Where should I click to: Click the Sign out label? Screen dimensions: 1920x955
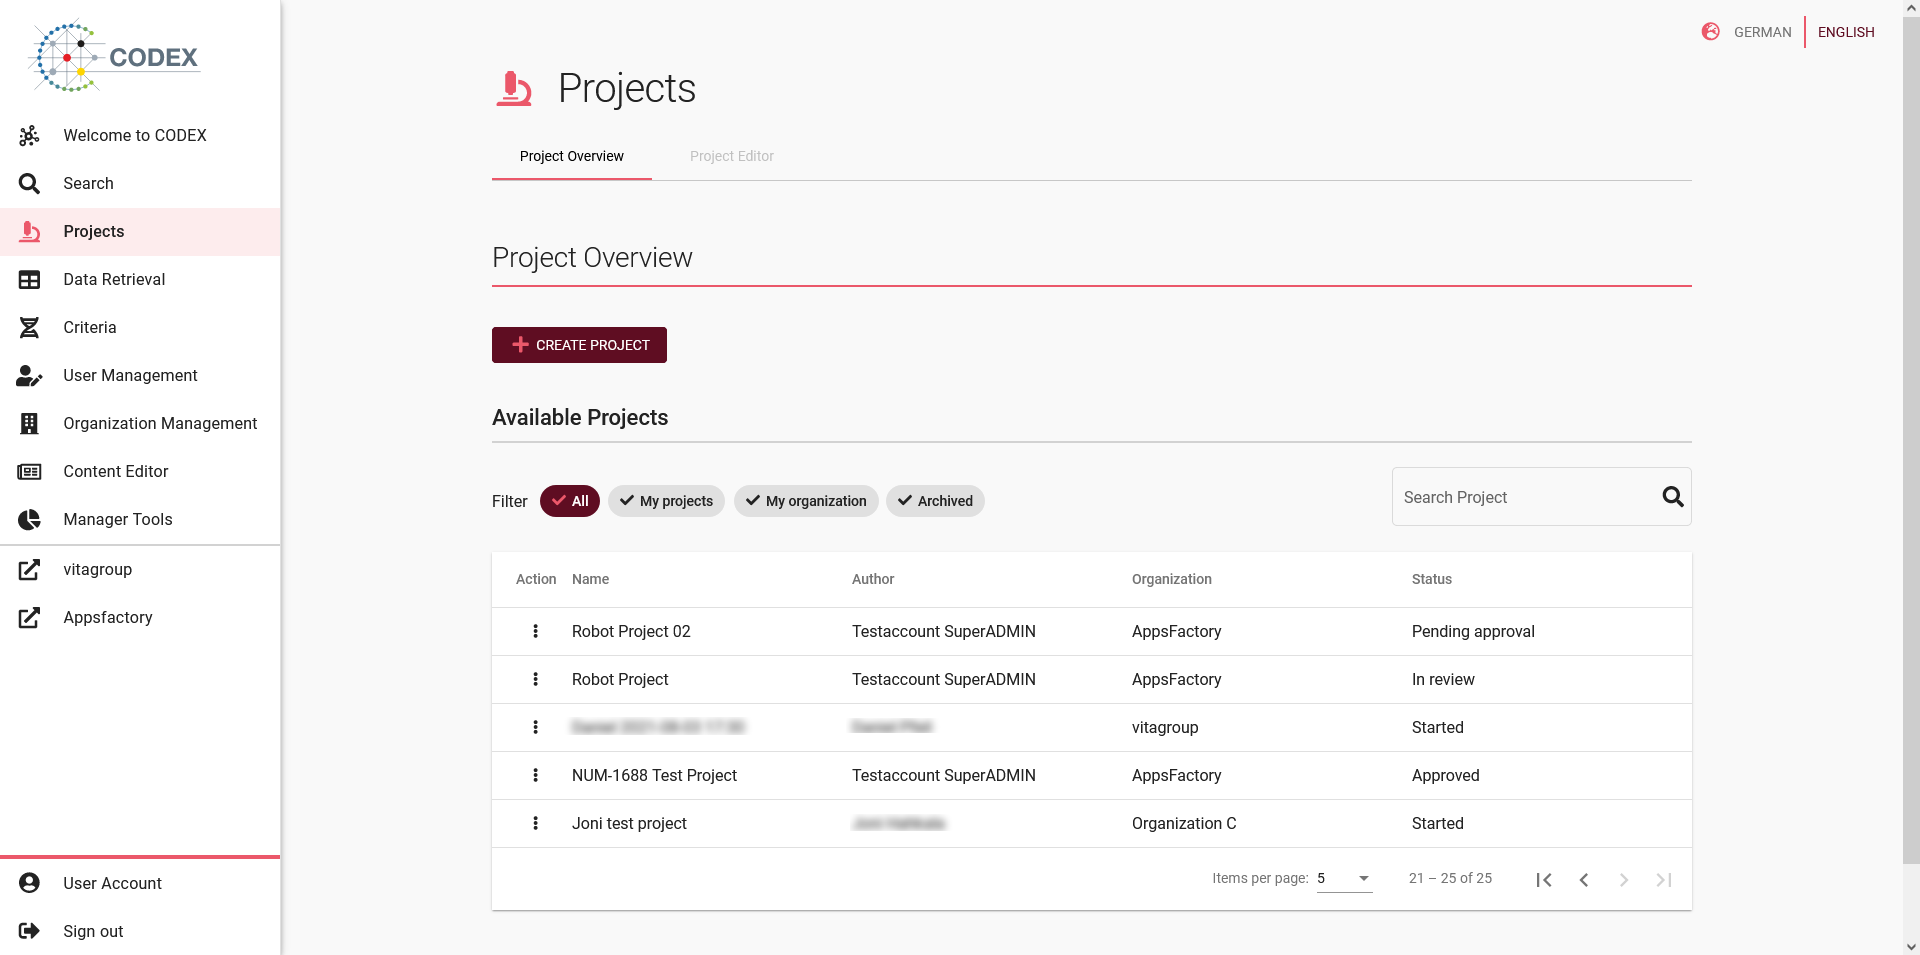(x=93, y=931)
